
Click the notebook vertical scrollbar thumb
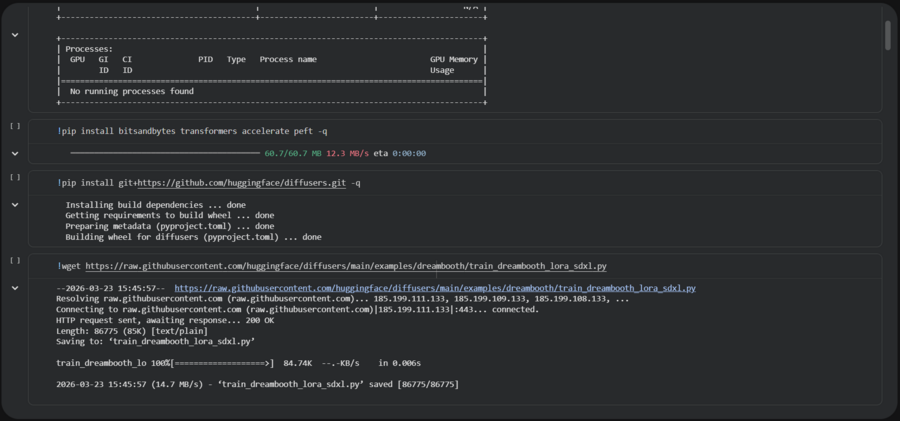tap(888, 36)
